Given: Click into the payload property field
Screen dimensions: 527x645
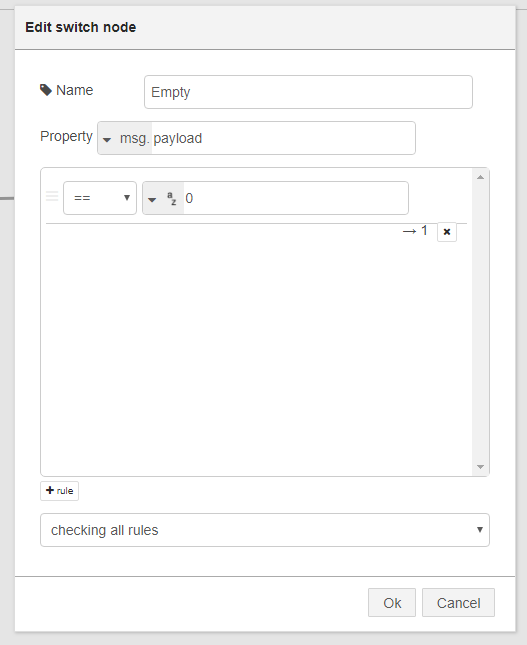Looking at the screenshot, I should pyautogui.click(x=283, y=138).
